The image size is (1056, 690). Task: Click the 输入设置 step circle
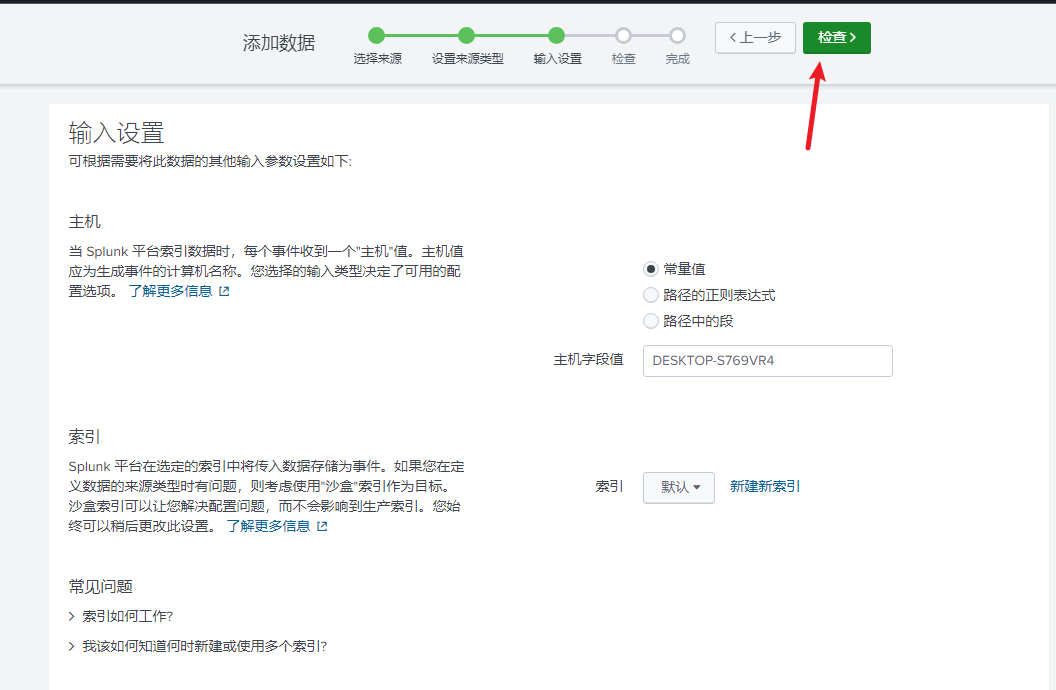click(x=557, y=36)
